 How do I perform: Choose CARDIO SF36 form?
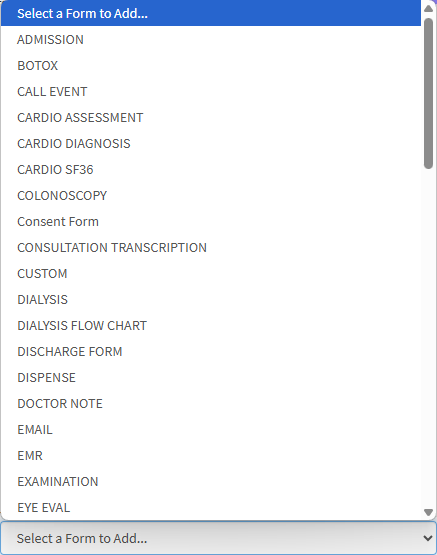pyautogui.click(x=211, y=170)
